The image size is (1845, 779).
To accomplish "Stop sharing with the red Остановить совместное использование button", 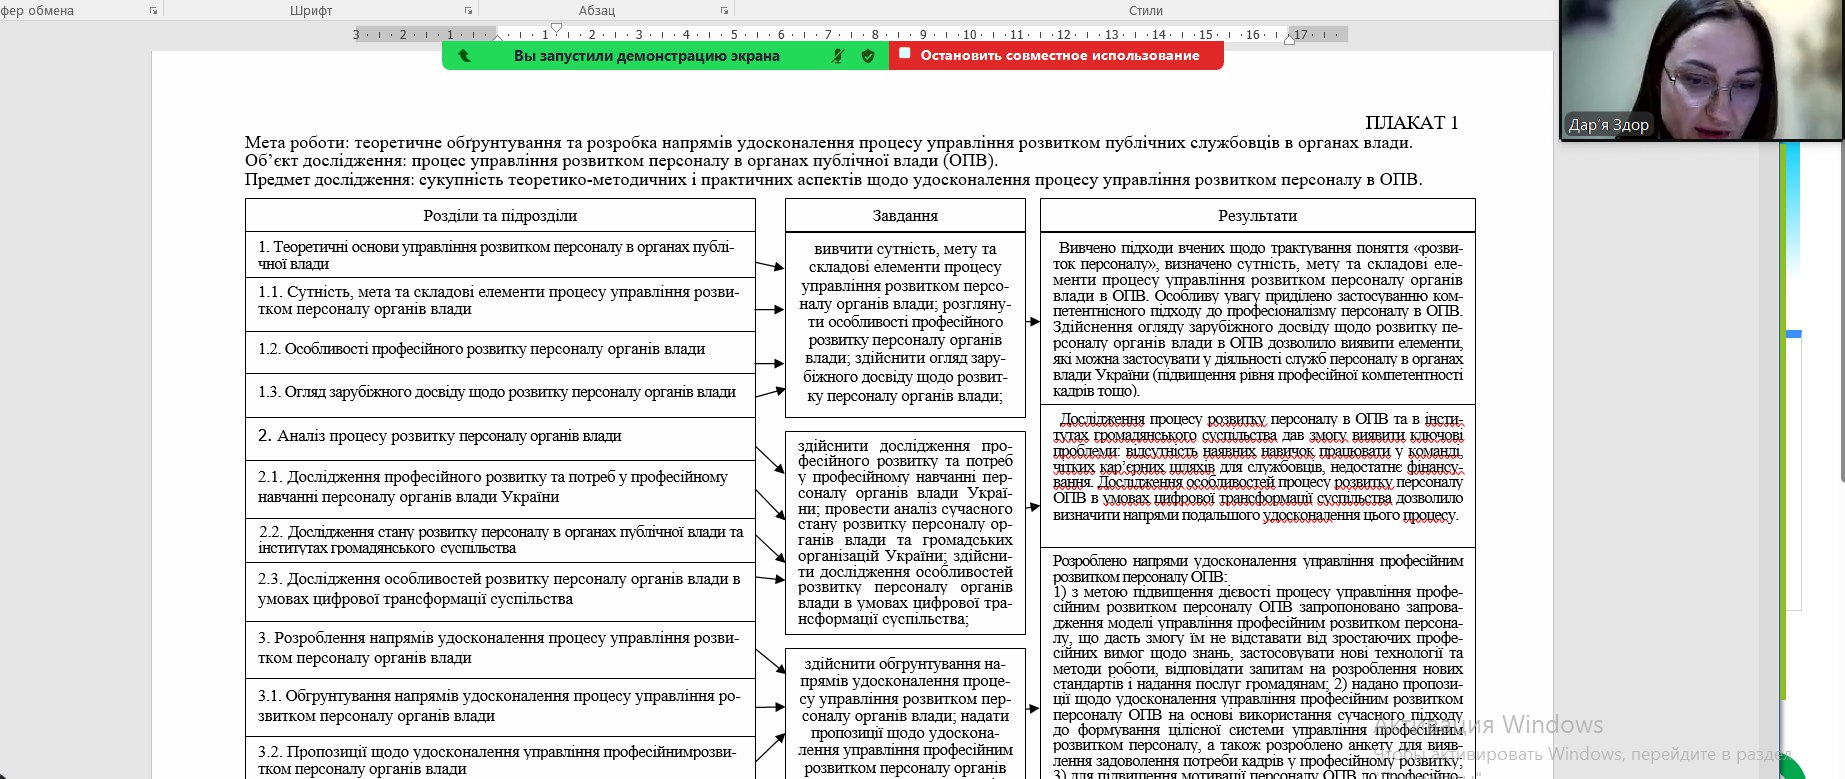I will click(1058, 56).
